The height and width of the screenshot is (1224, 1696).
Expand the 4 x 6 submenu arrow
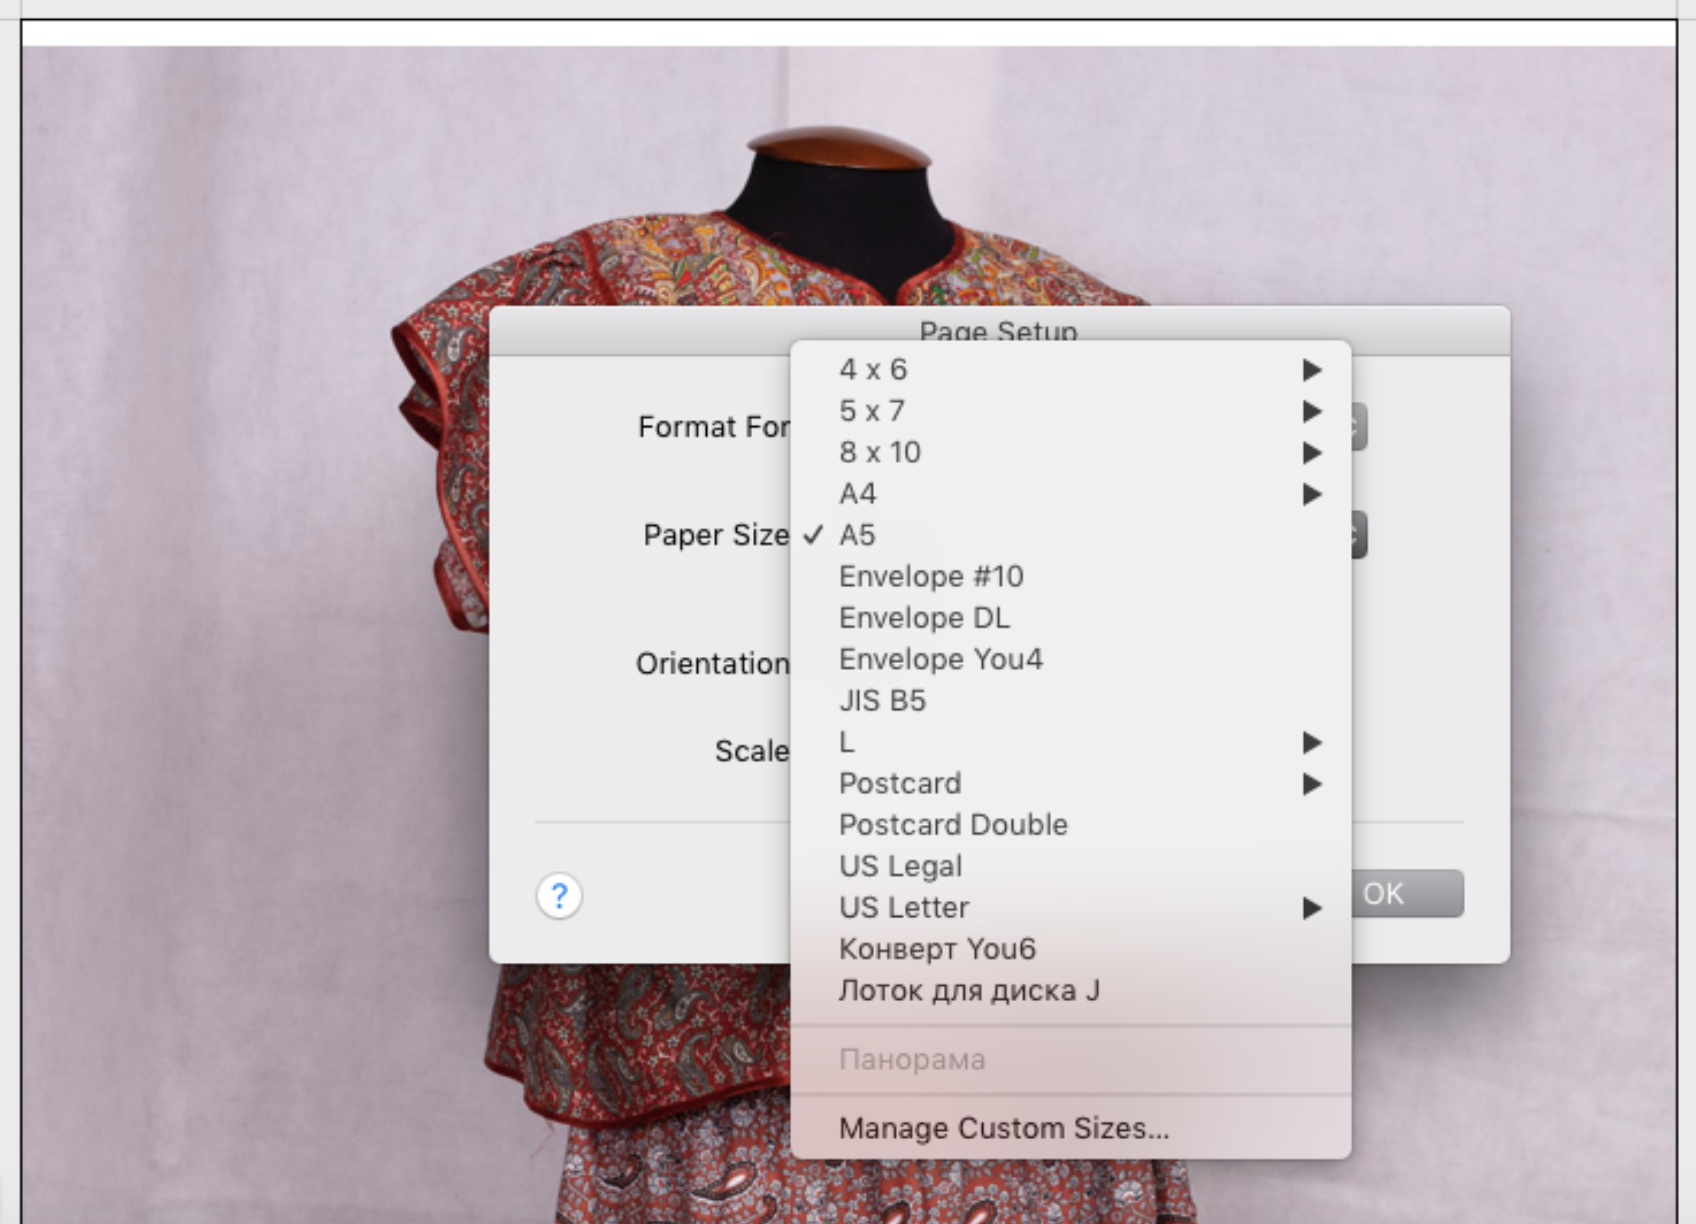(x=1312, y=371)
